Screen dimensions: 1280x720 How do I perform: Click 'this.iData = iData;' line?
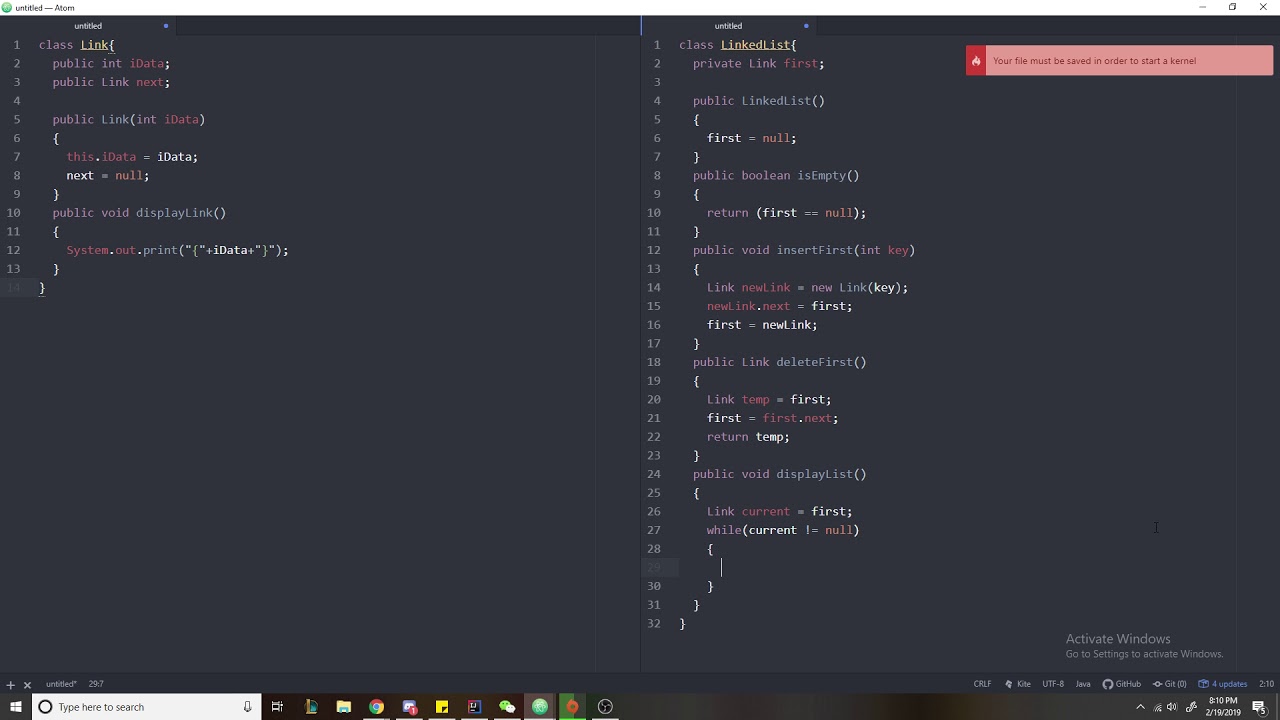(132, 157)
